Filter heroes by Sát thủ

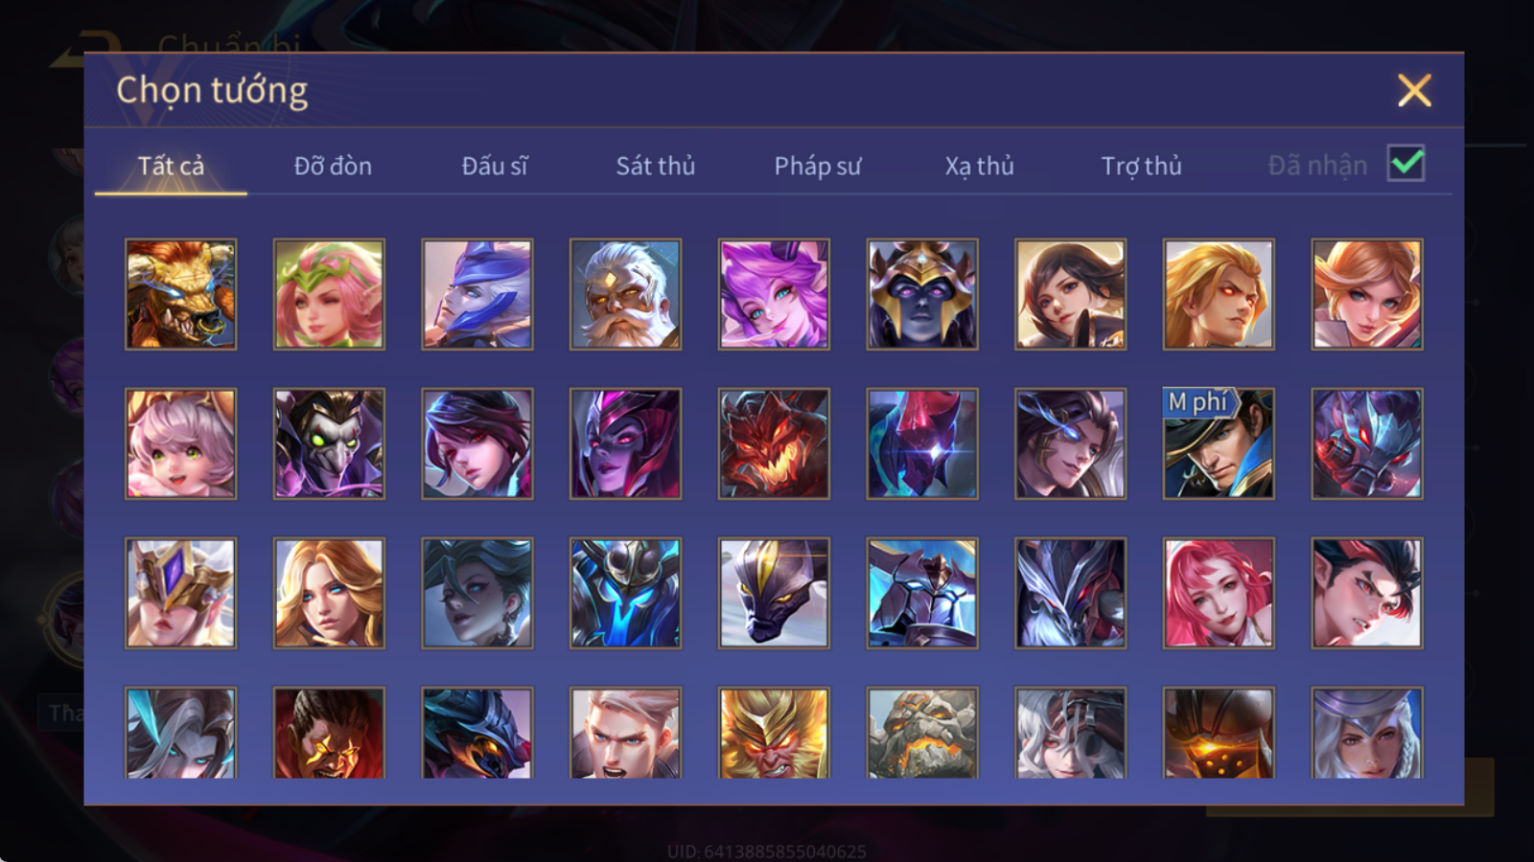point(656,166)
